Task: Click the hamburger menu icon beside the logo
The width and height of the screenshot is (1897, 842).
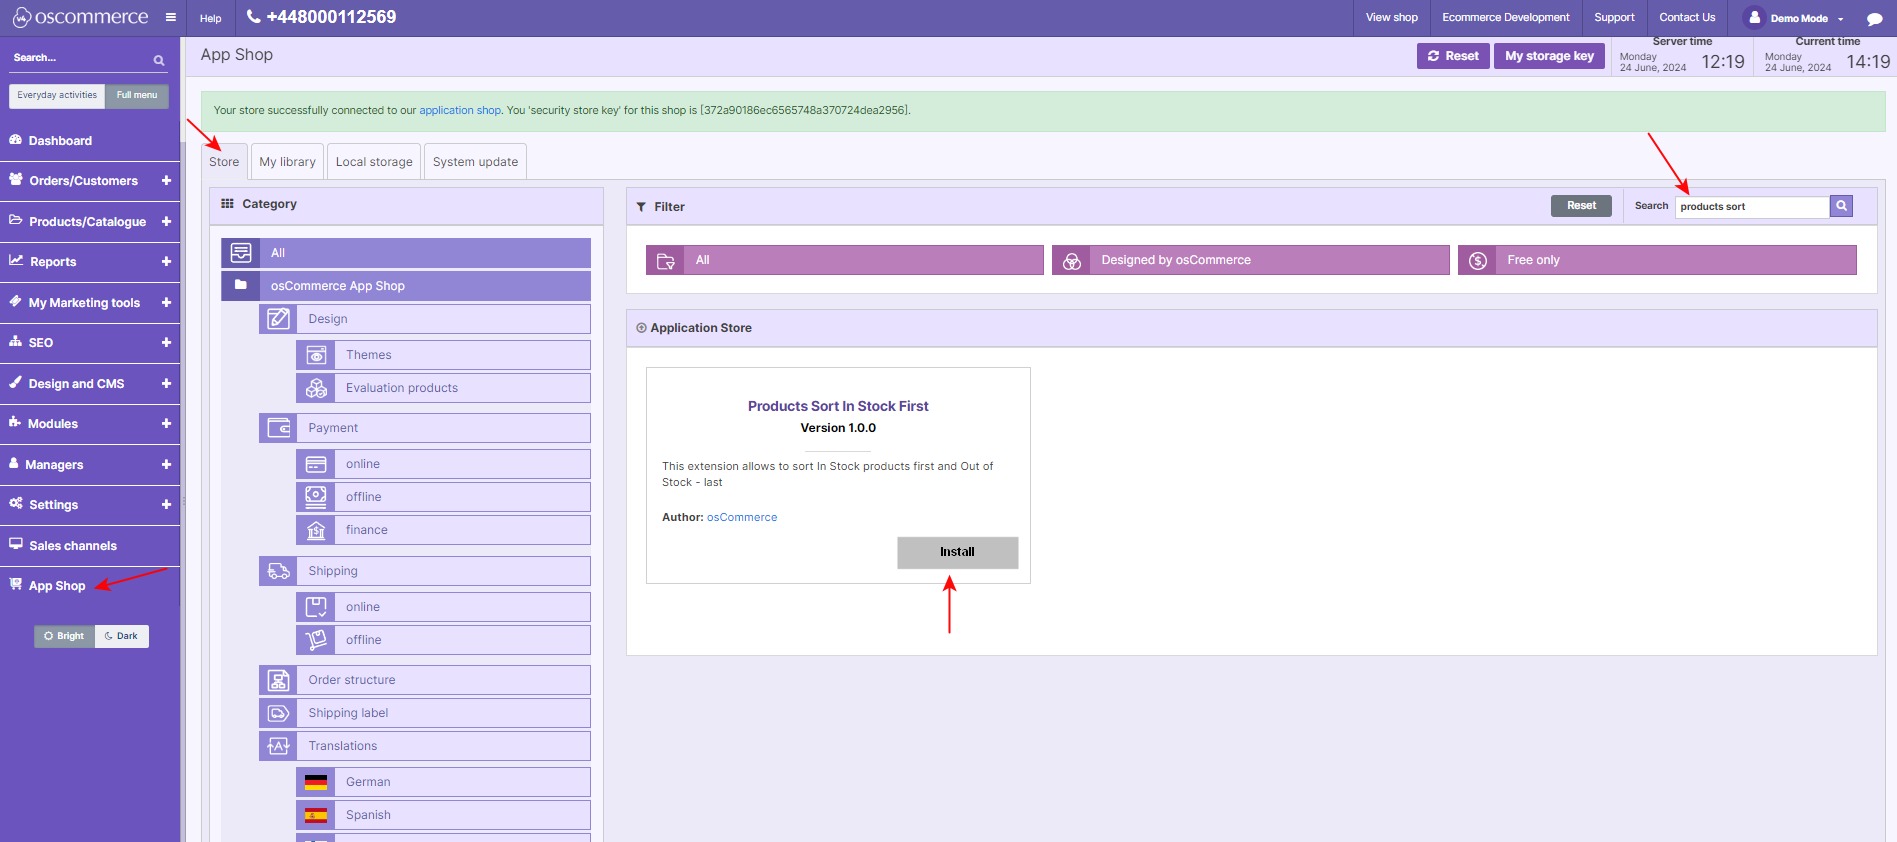Action: pos(171,17)
